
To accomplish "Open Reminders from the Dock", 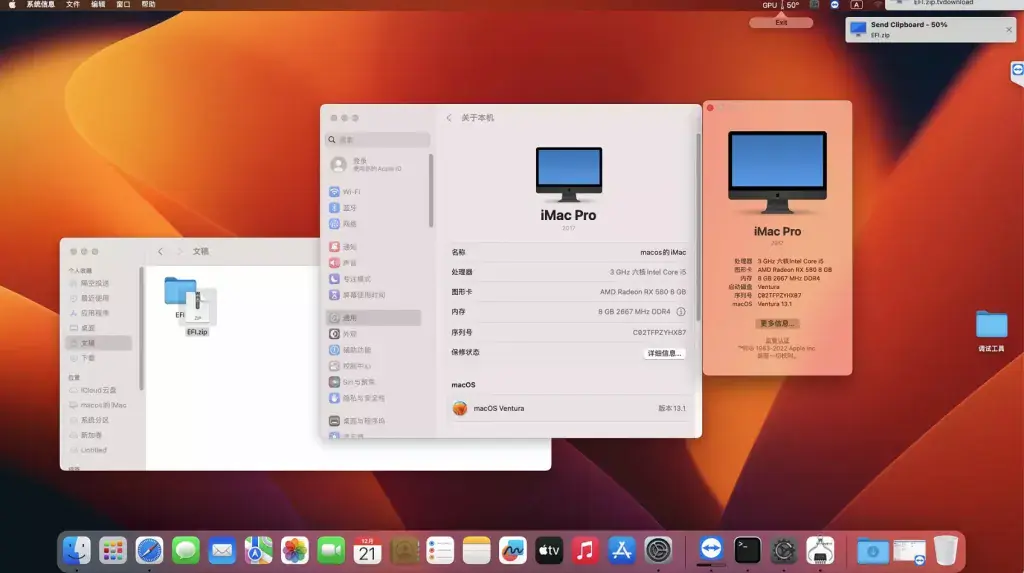I will coord(440,550).
